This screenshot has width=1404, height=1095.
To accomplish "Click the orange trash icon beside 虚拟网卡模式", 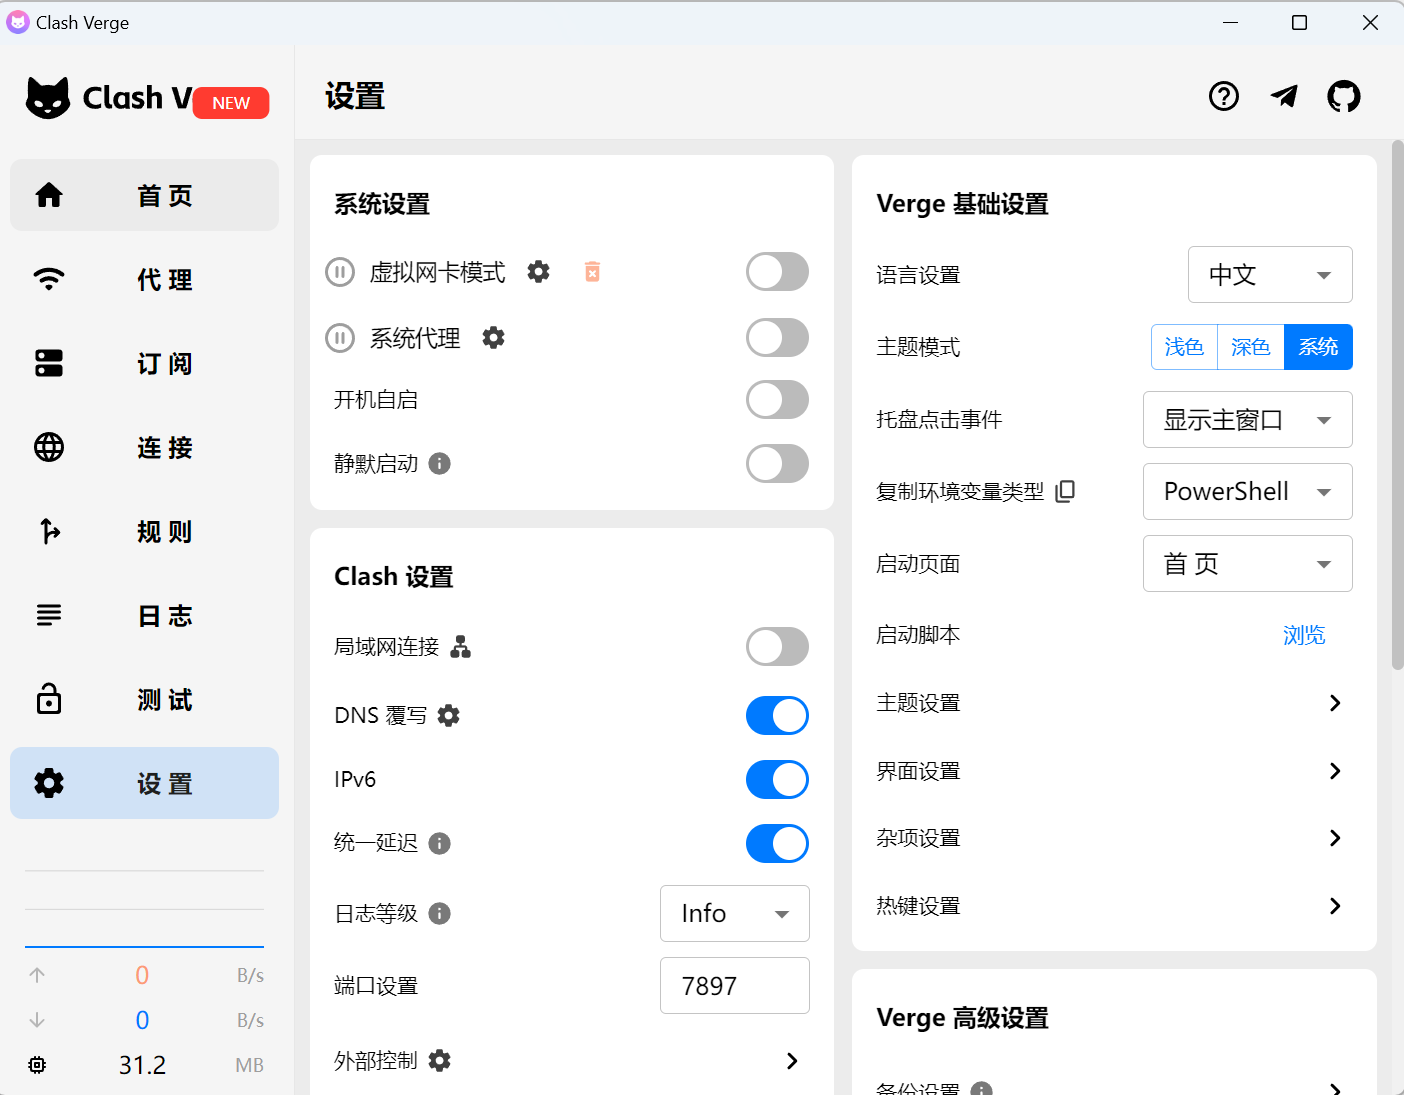I will [592, 271].
